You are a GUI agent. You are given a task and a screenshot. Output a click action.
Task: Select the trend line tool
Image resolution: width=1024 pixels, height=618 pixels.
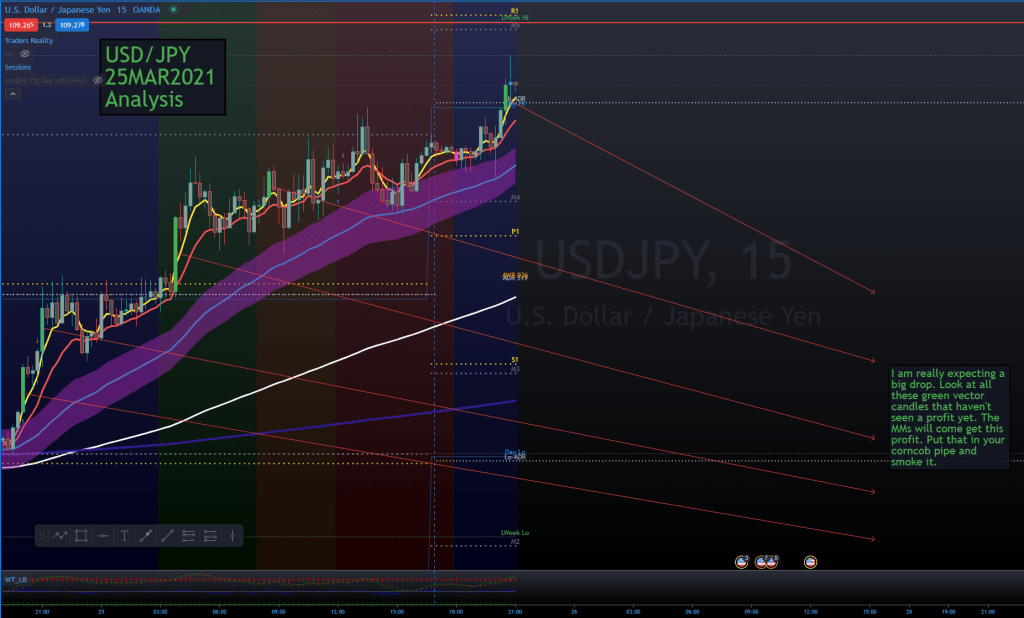(x=167, y=536)
